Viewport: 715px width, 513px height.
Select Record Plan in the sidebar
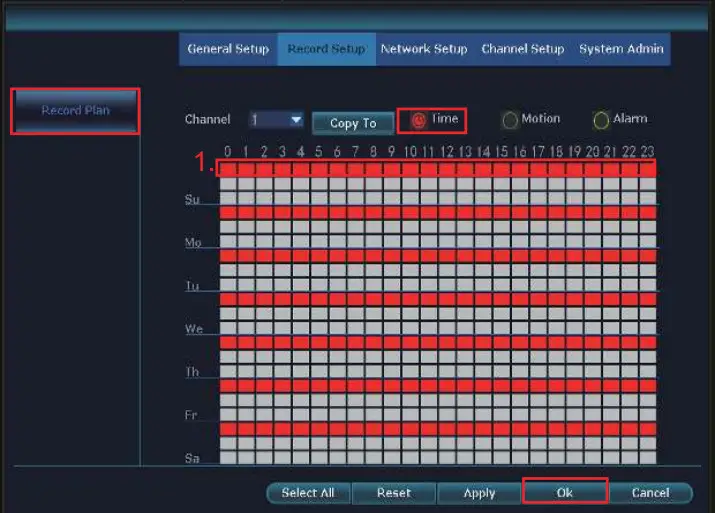pos(75,111)
